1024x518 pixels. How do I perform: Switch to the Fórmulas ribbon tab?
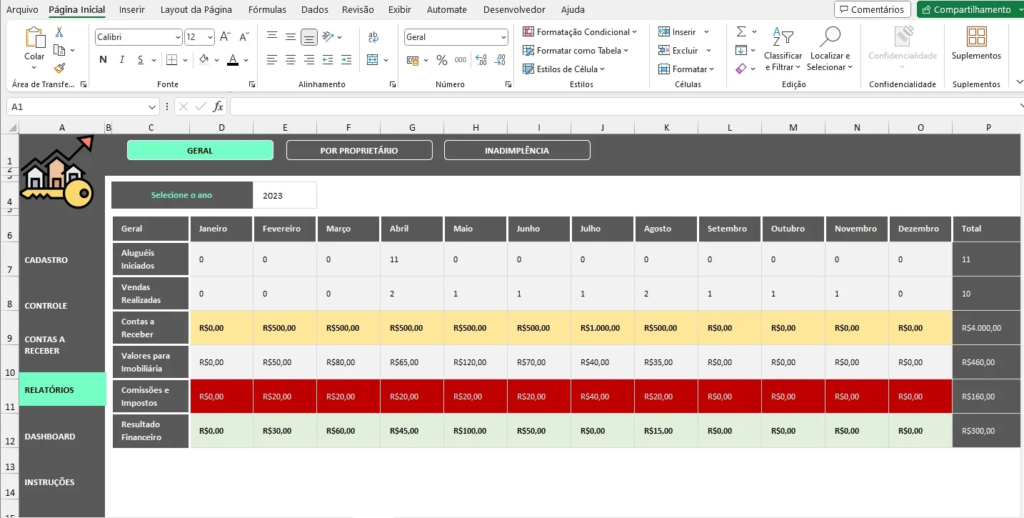click(x=266, y=9)
